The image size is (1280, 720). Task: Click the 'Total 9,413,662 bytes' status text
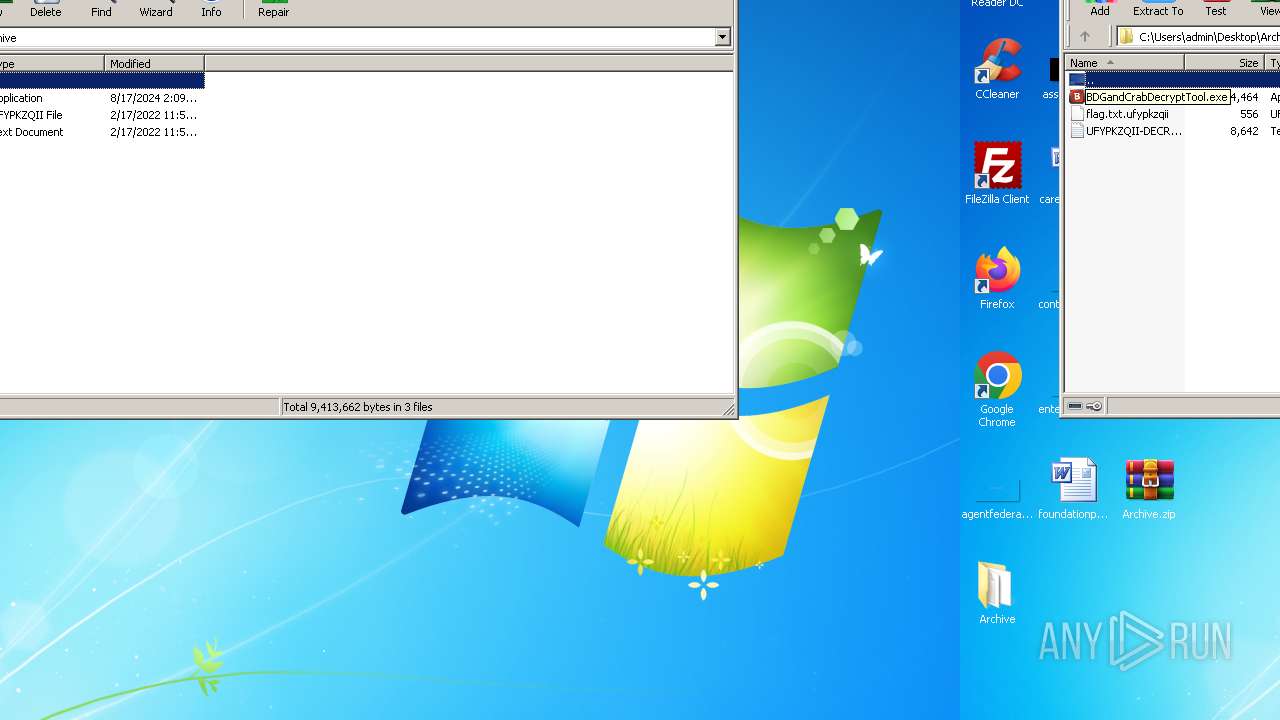tap(358, 407)
